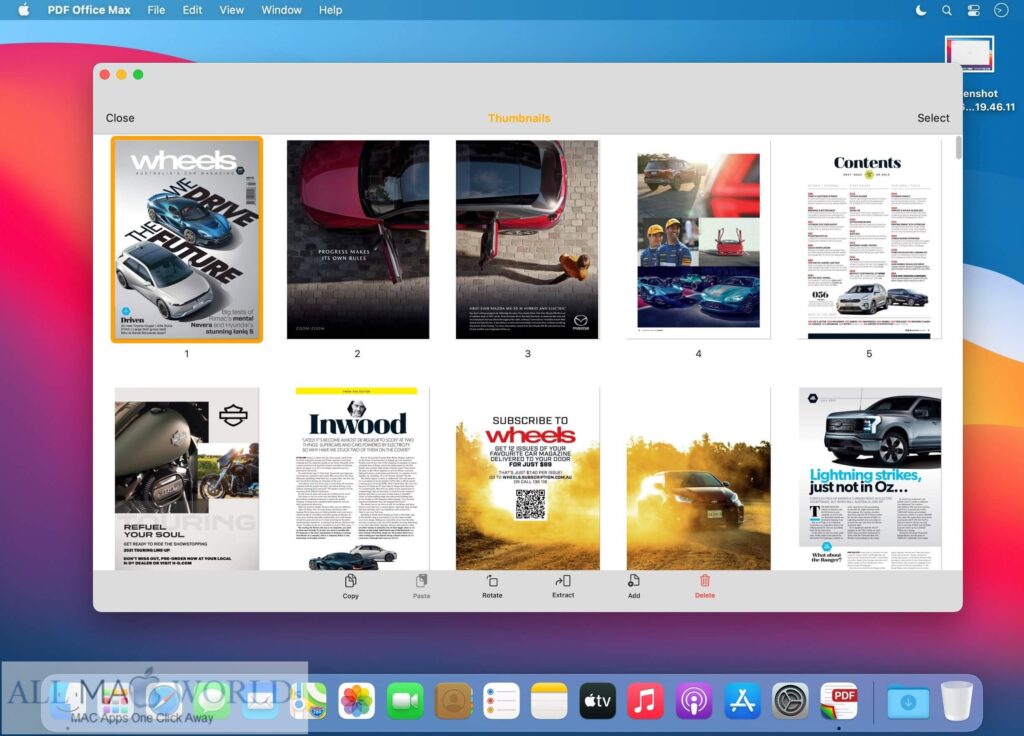This screenshot has height=736, width=1024.
Task: Click the thumbnails vertical scrollbar
Action: click(x=958, y=148)
